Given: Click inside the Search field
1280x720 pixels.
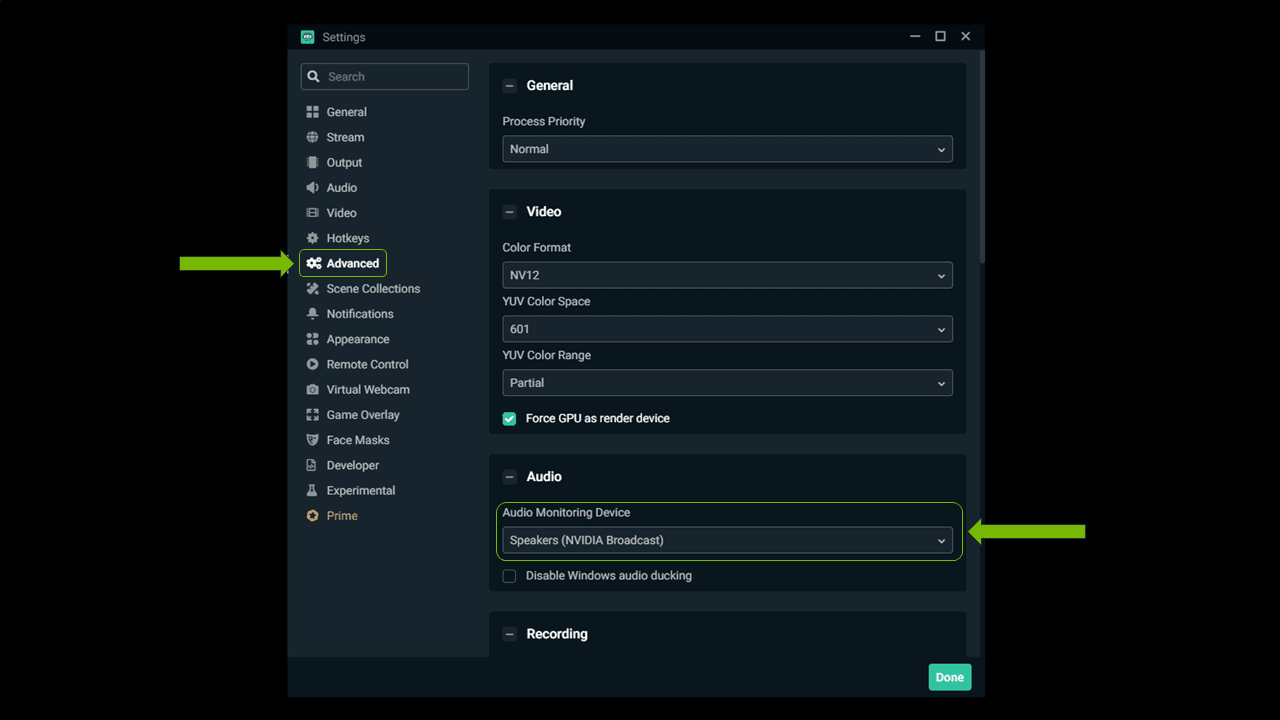Looking at the screenshot, I should click(385, 76).
